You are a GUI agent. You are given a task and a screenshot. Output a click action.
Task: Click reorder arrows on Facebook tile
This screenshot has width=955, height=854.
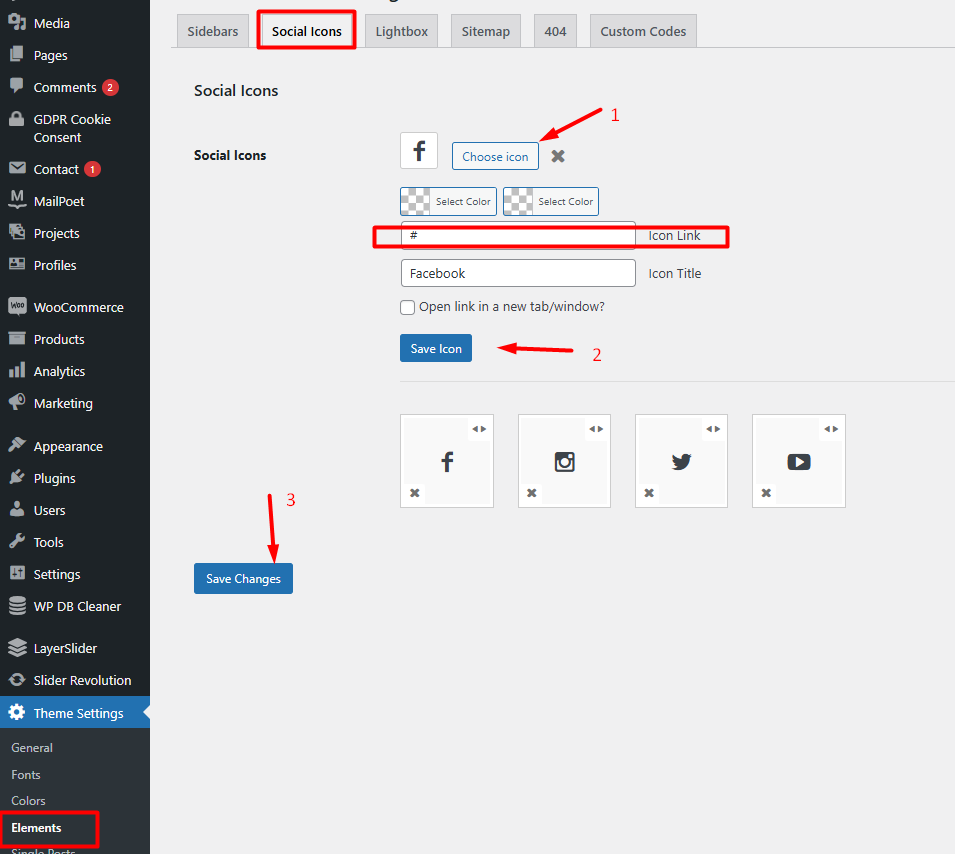pyautogui.click(x=479, y=429)
